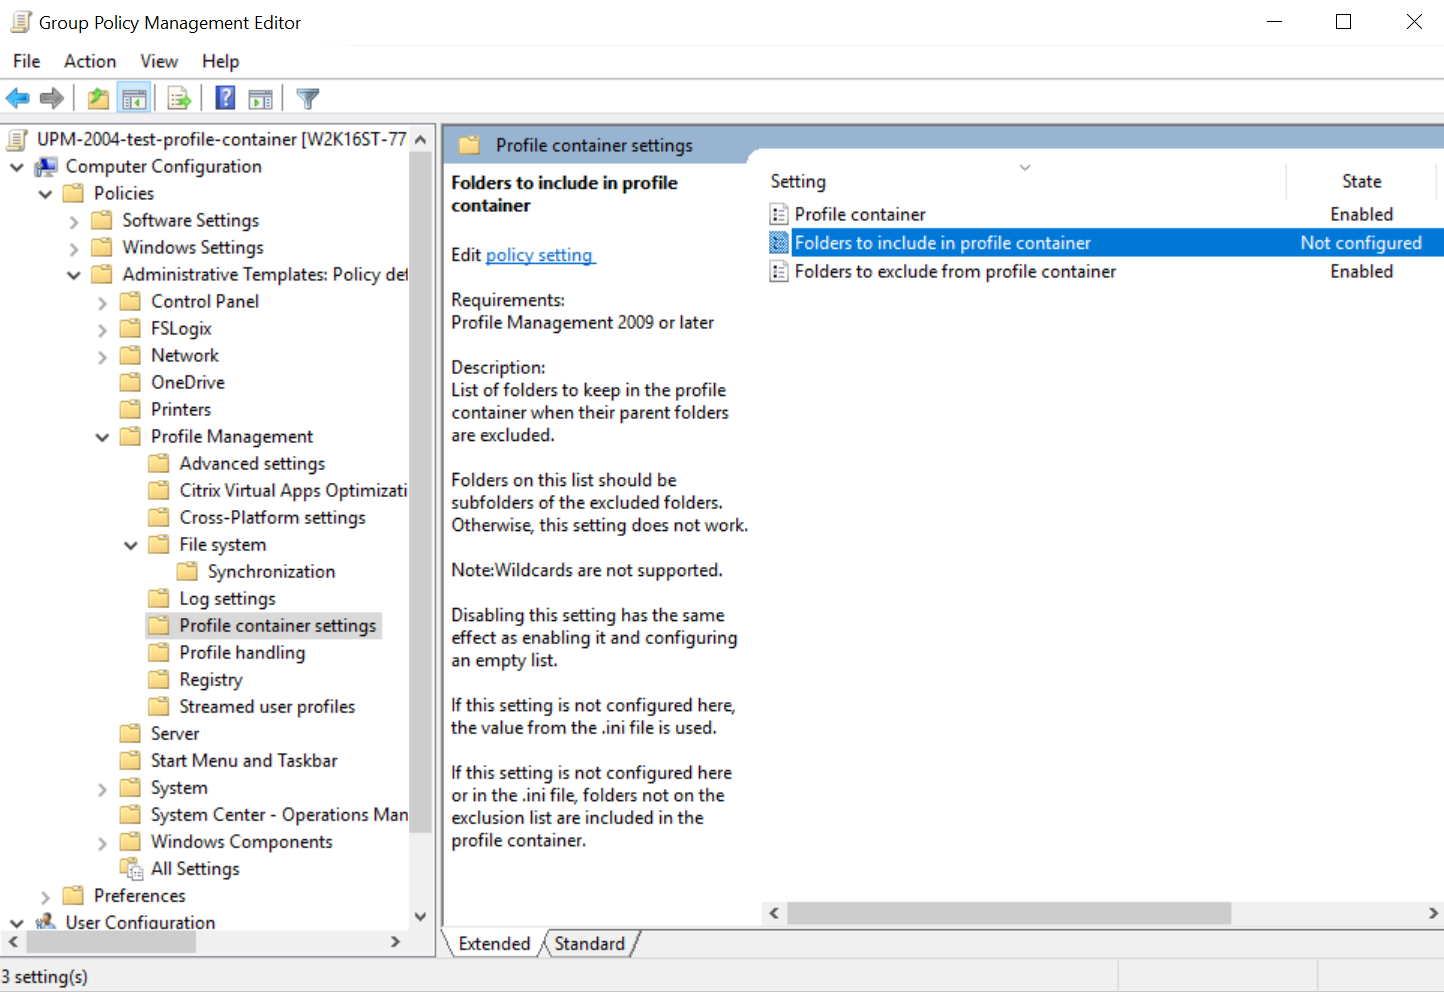Expand the System node
The width and height of the screenshot is (1444, 995).
[x=102, y=789]
